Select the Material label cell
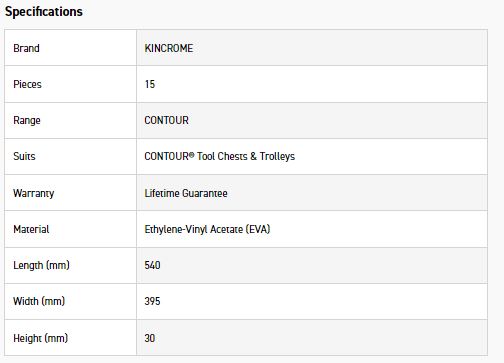 [70, 229]
